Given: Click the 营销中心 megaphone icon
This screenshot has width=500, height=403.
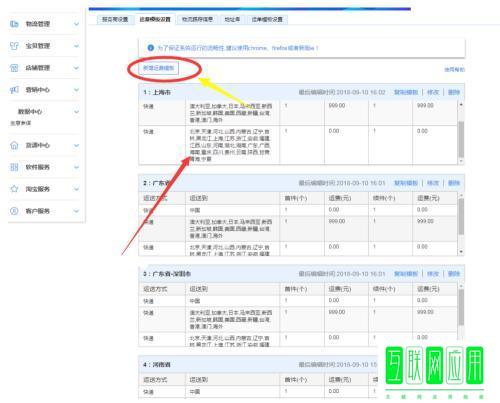Looking at the screenshot, I should click(14, 90).
